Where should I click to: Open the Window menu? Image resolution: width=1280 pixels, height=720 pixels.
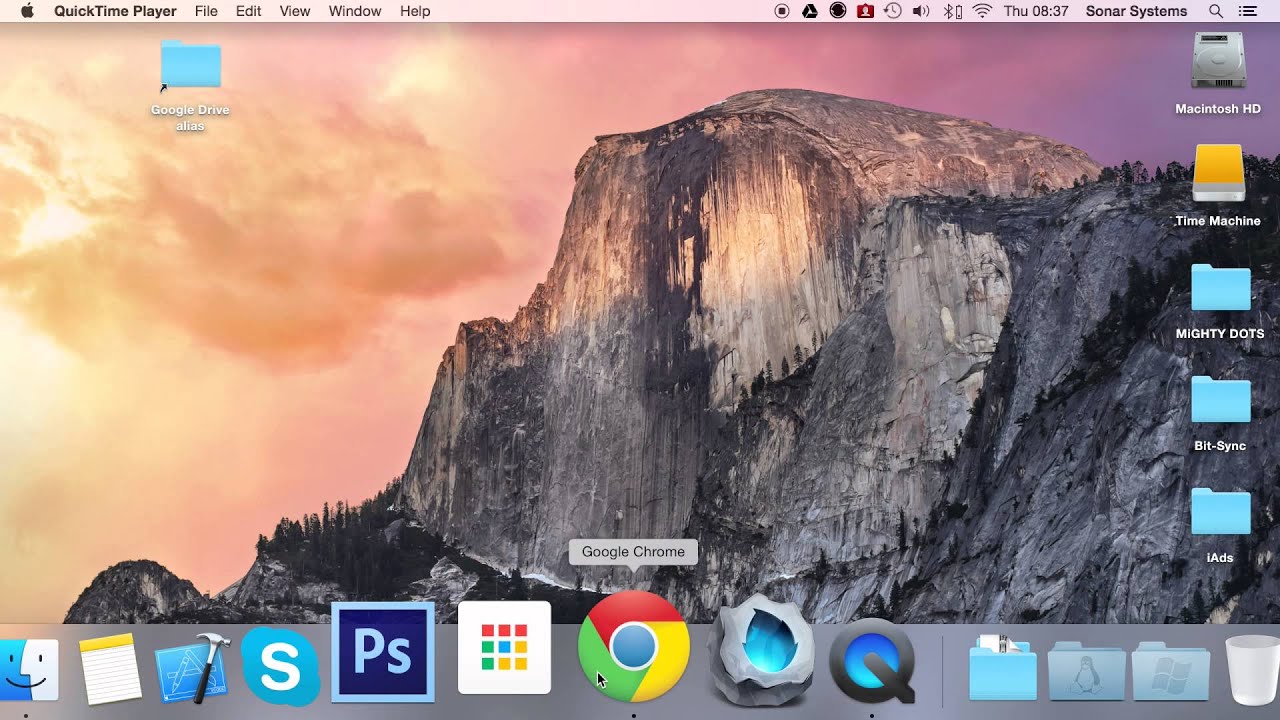[355, 11]
